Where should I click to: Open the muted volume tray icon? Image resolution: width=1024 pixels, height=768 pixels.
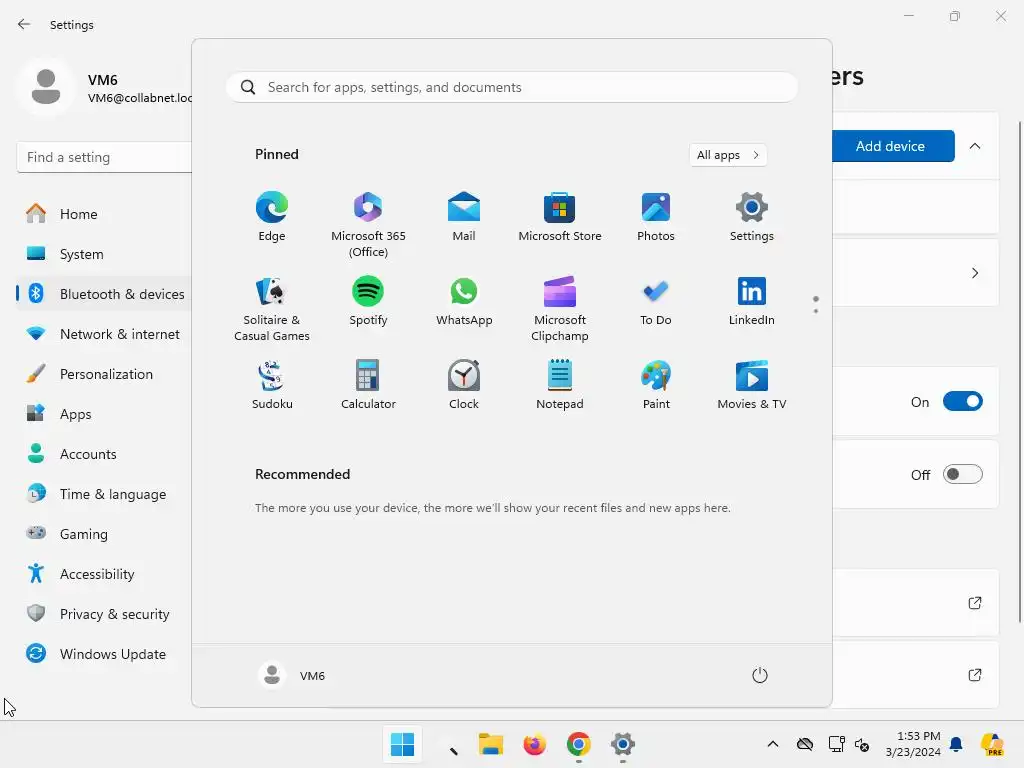click(862, 744)
